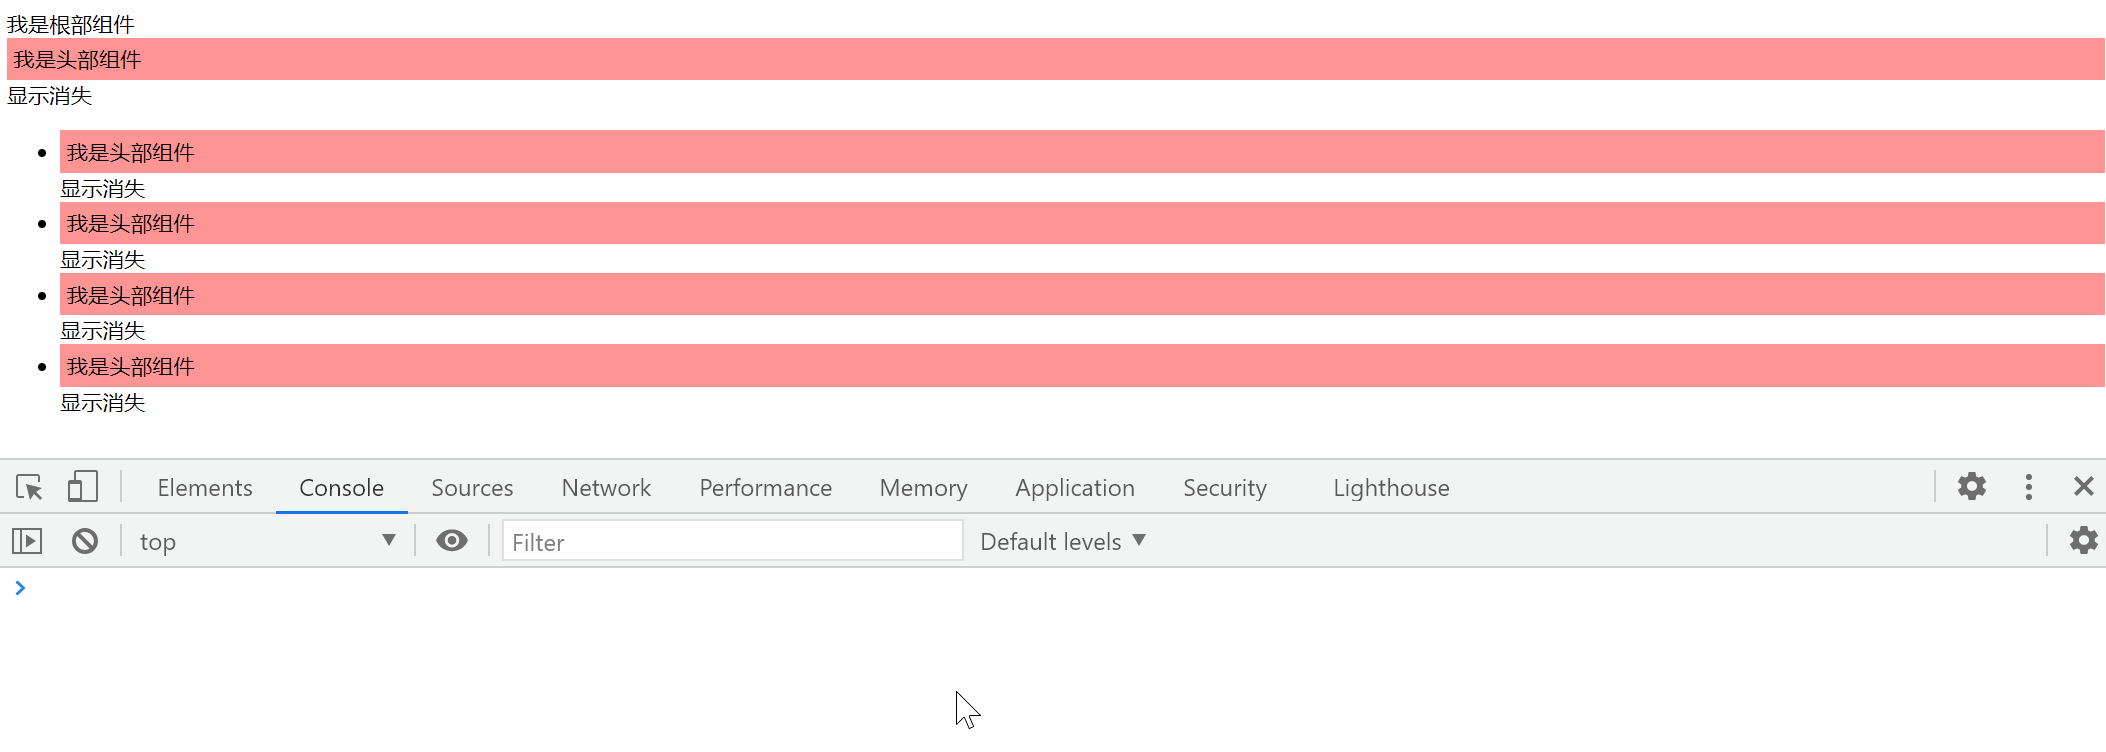The height and width of the screenshot is (752, 2106).
Task: Focus the console Filter input field
Action: pos(732,541)
